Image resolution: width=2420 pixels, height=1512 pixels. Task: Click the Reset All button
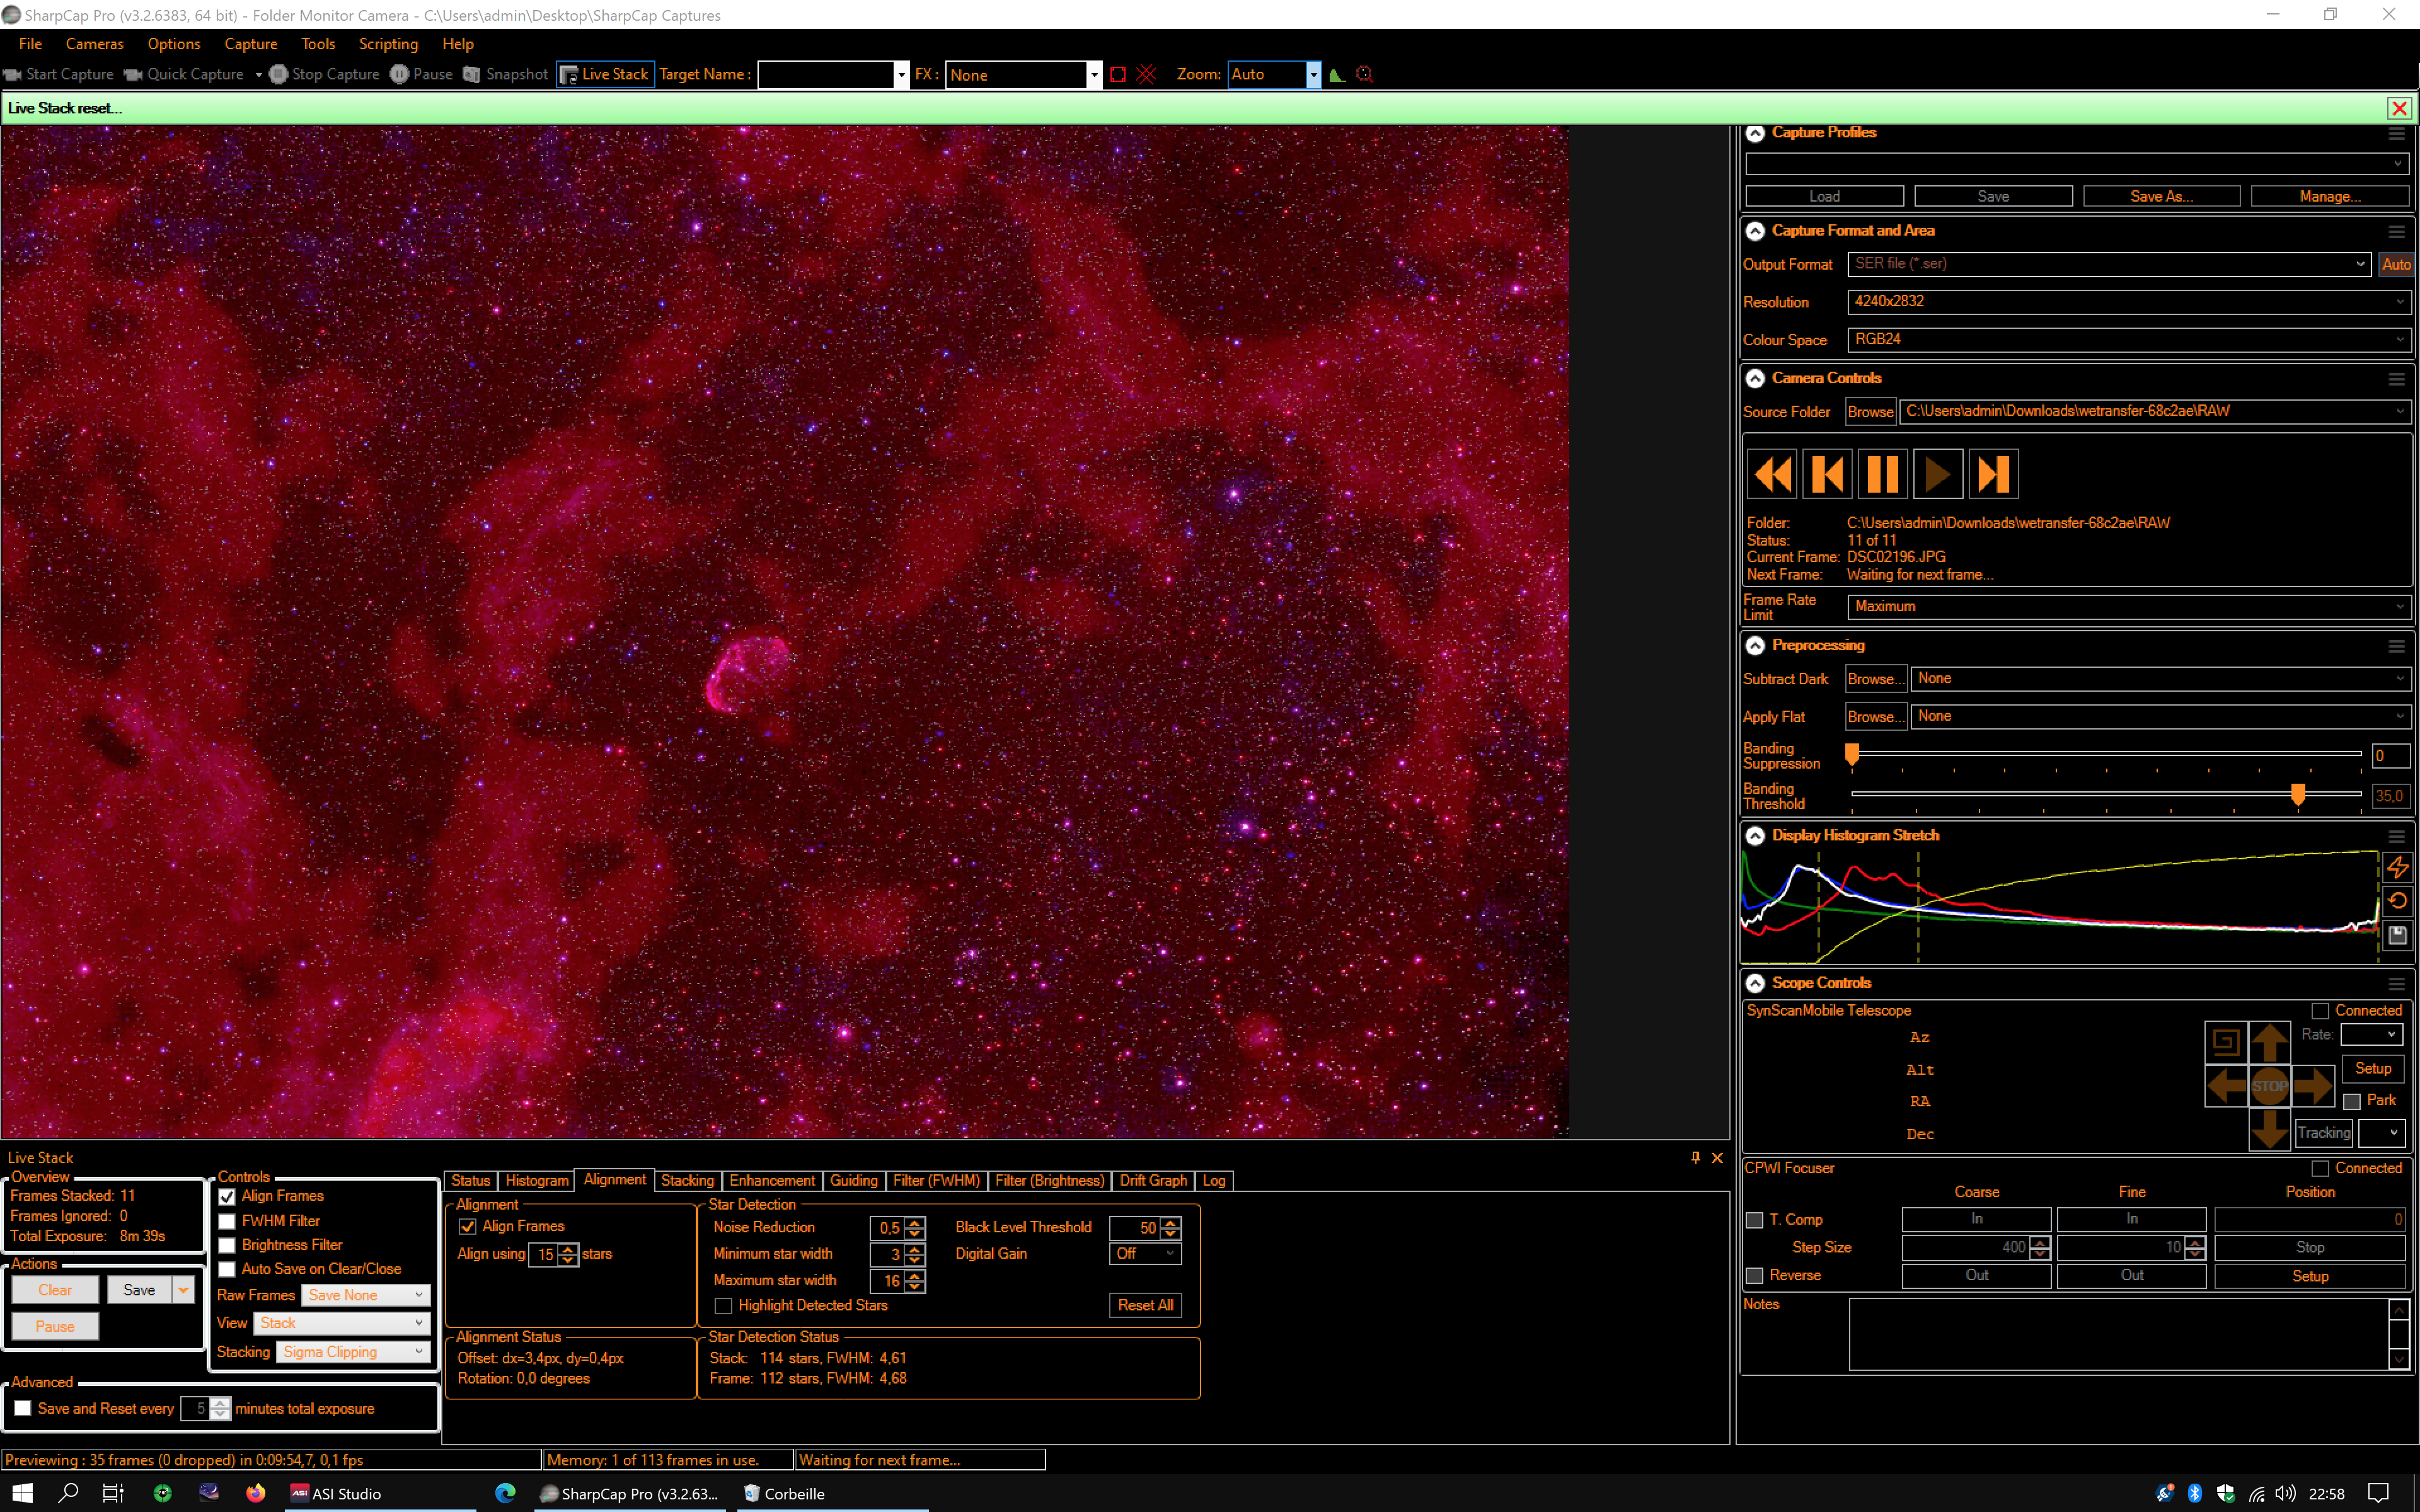(x=1145, y=1305)
